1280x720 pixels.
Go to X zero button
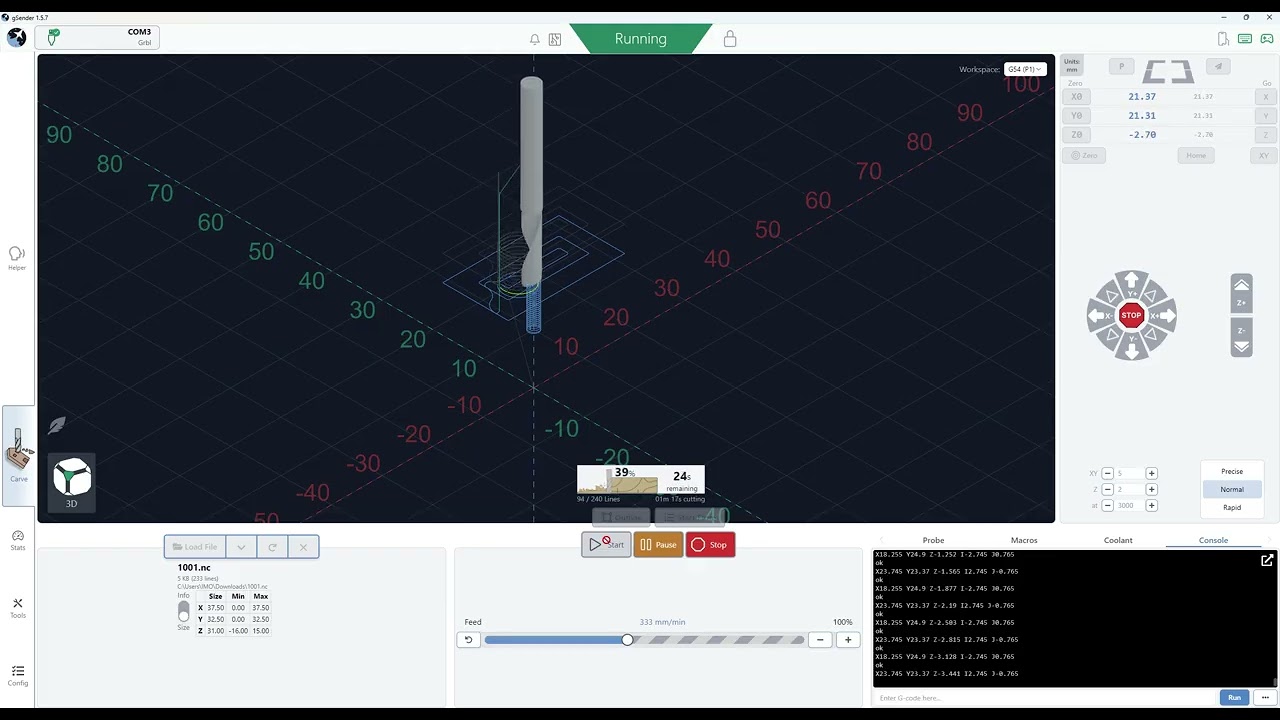pos(1265,97)
